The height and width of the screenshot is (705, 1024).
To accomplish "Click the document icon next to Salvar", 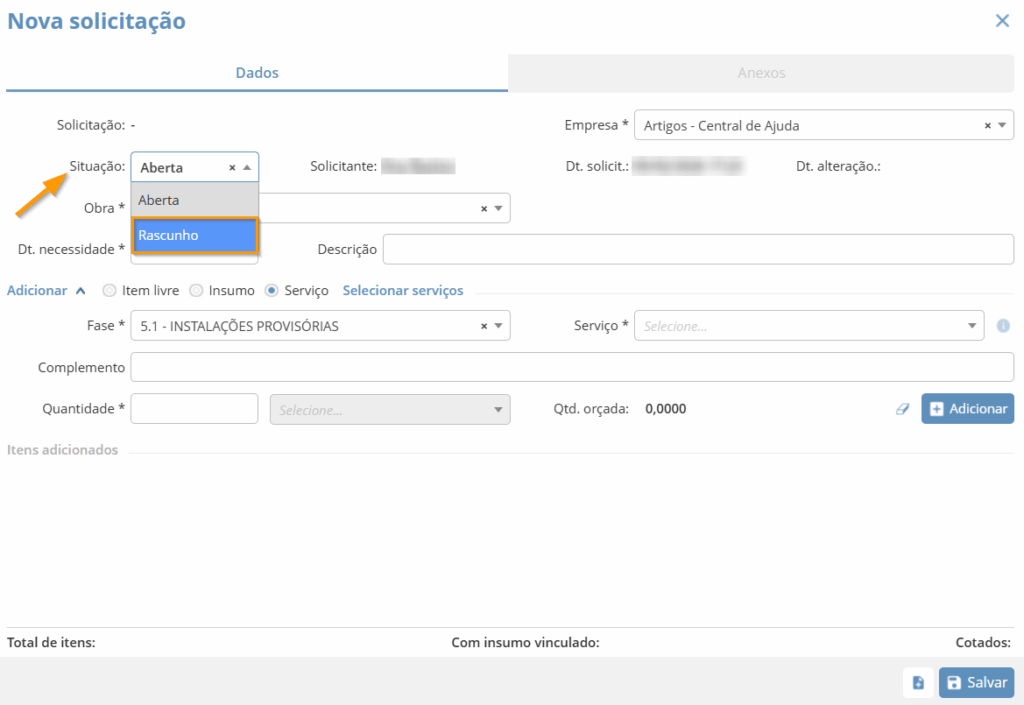I will [x=918, y=683].
